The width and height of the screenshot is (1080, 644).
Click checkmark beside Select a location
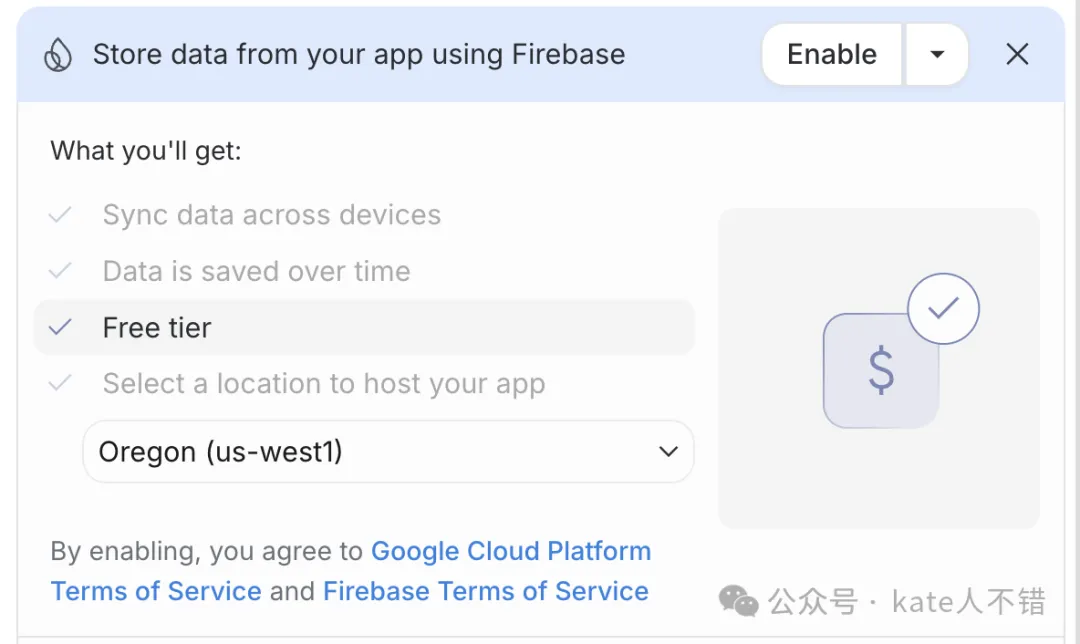coord(61,383)
